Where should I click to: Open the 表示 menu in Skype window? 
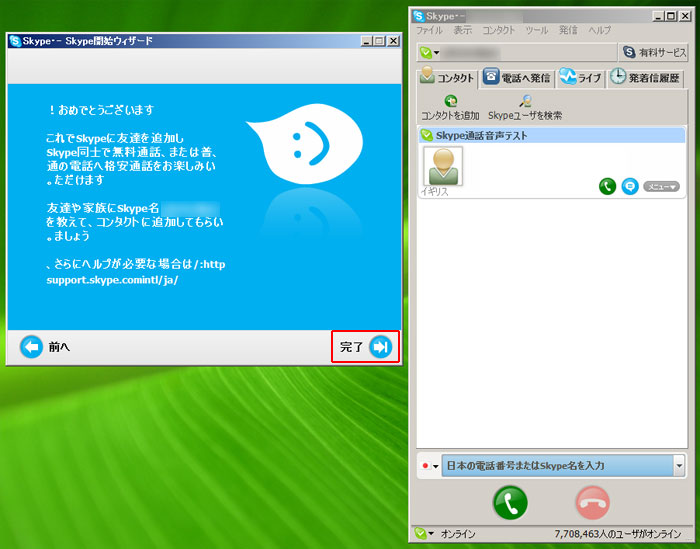coord(462,30)
